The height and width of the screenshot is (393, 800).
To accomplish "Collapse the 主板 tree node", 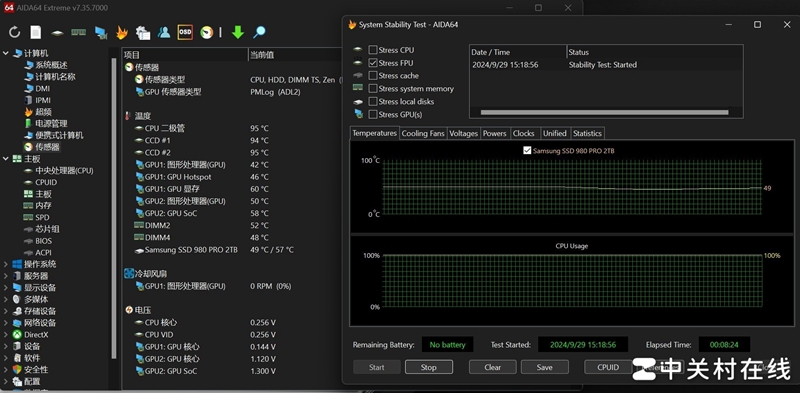I will click(6, 159).
